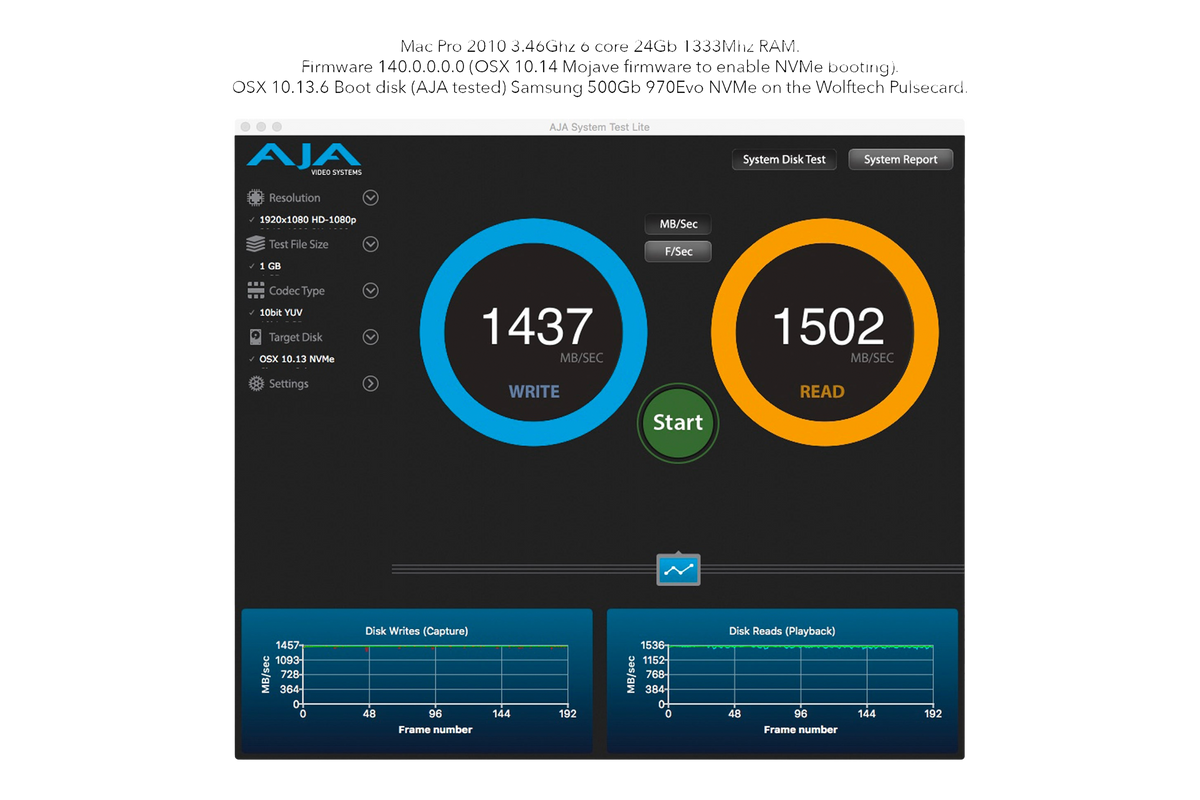
Task: Click the System Disk Test button
Action: click(x=785, y=160)
